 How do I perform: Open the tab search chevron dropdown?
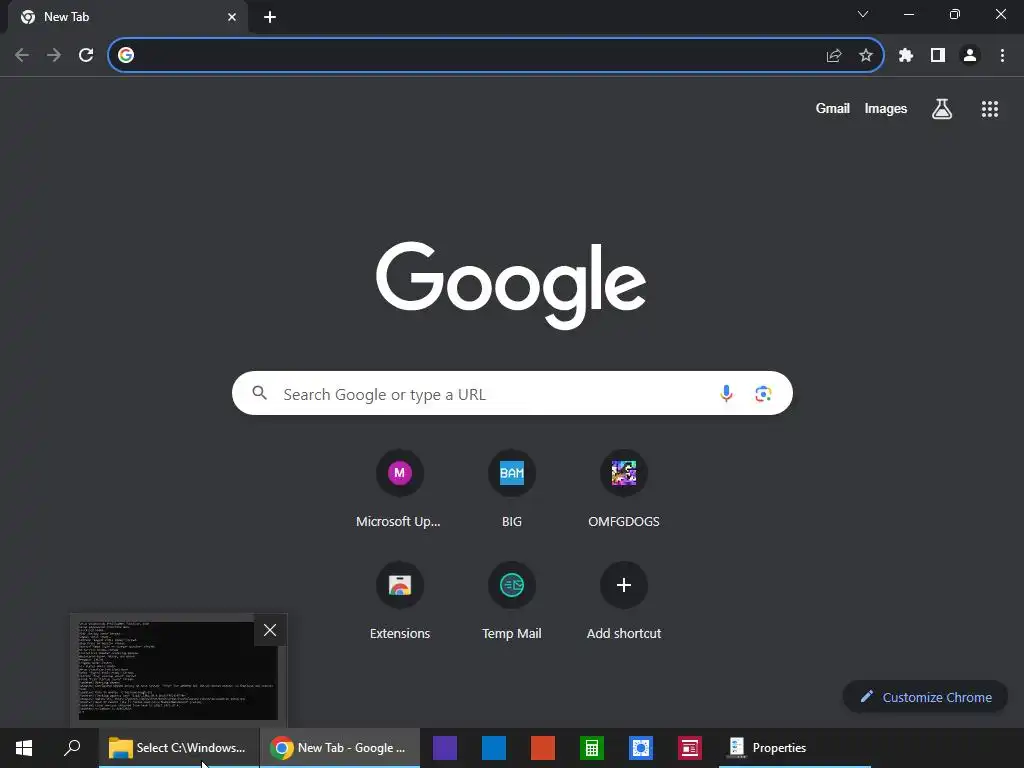click(x=863, y=14)
